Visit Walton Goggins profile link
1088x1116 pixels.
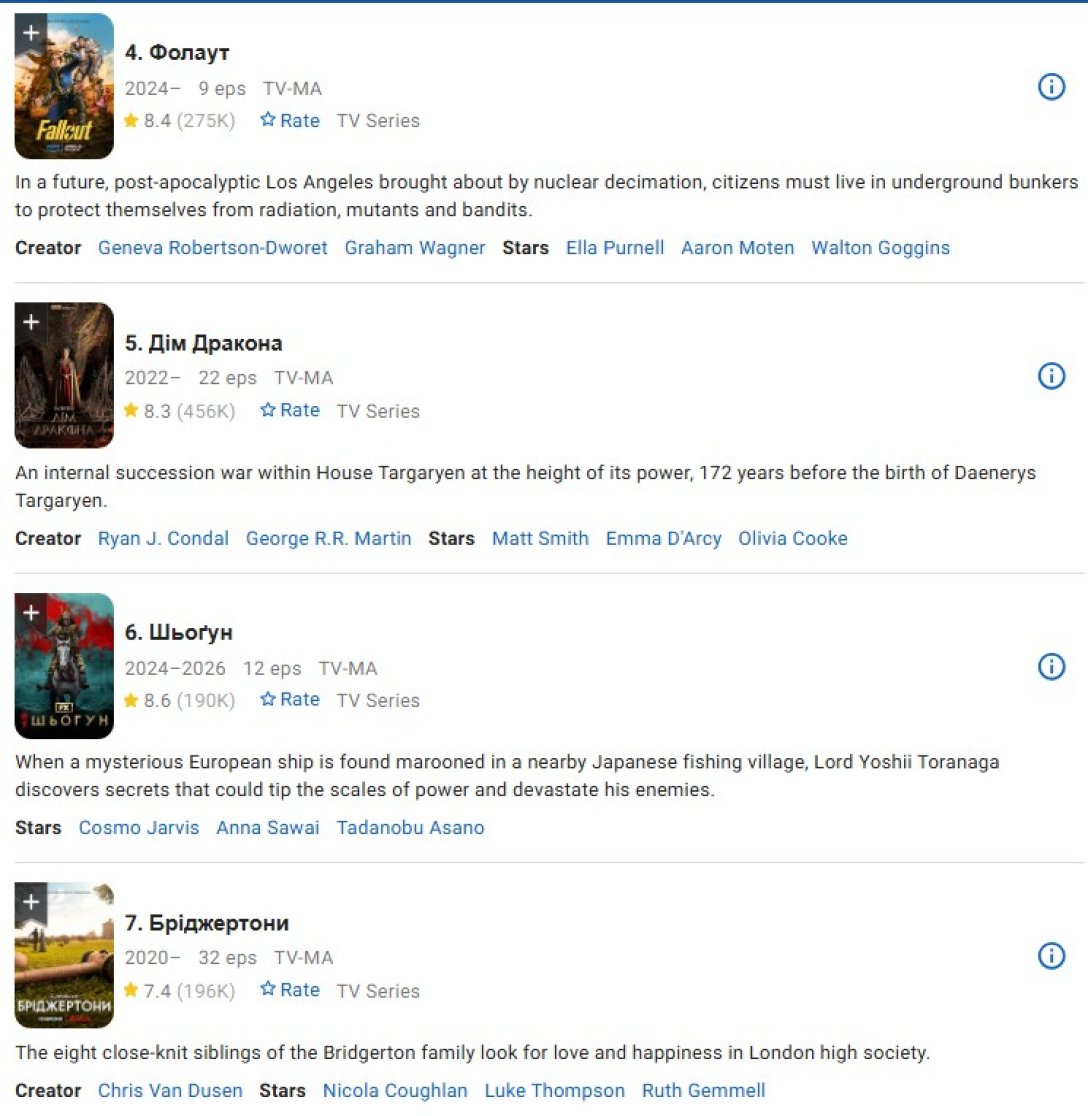click(880, 248)
